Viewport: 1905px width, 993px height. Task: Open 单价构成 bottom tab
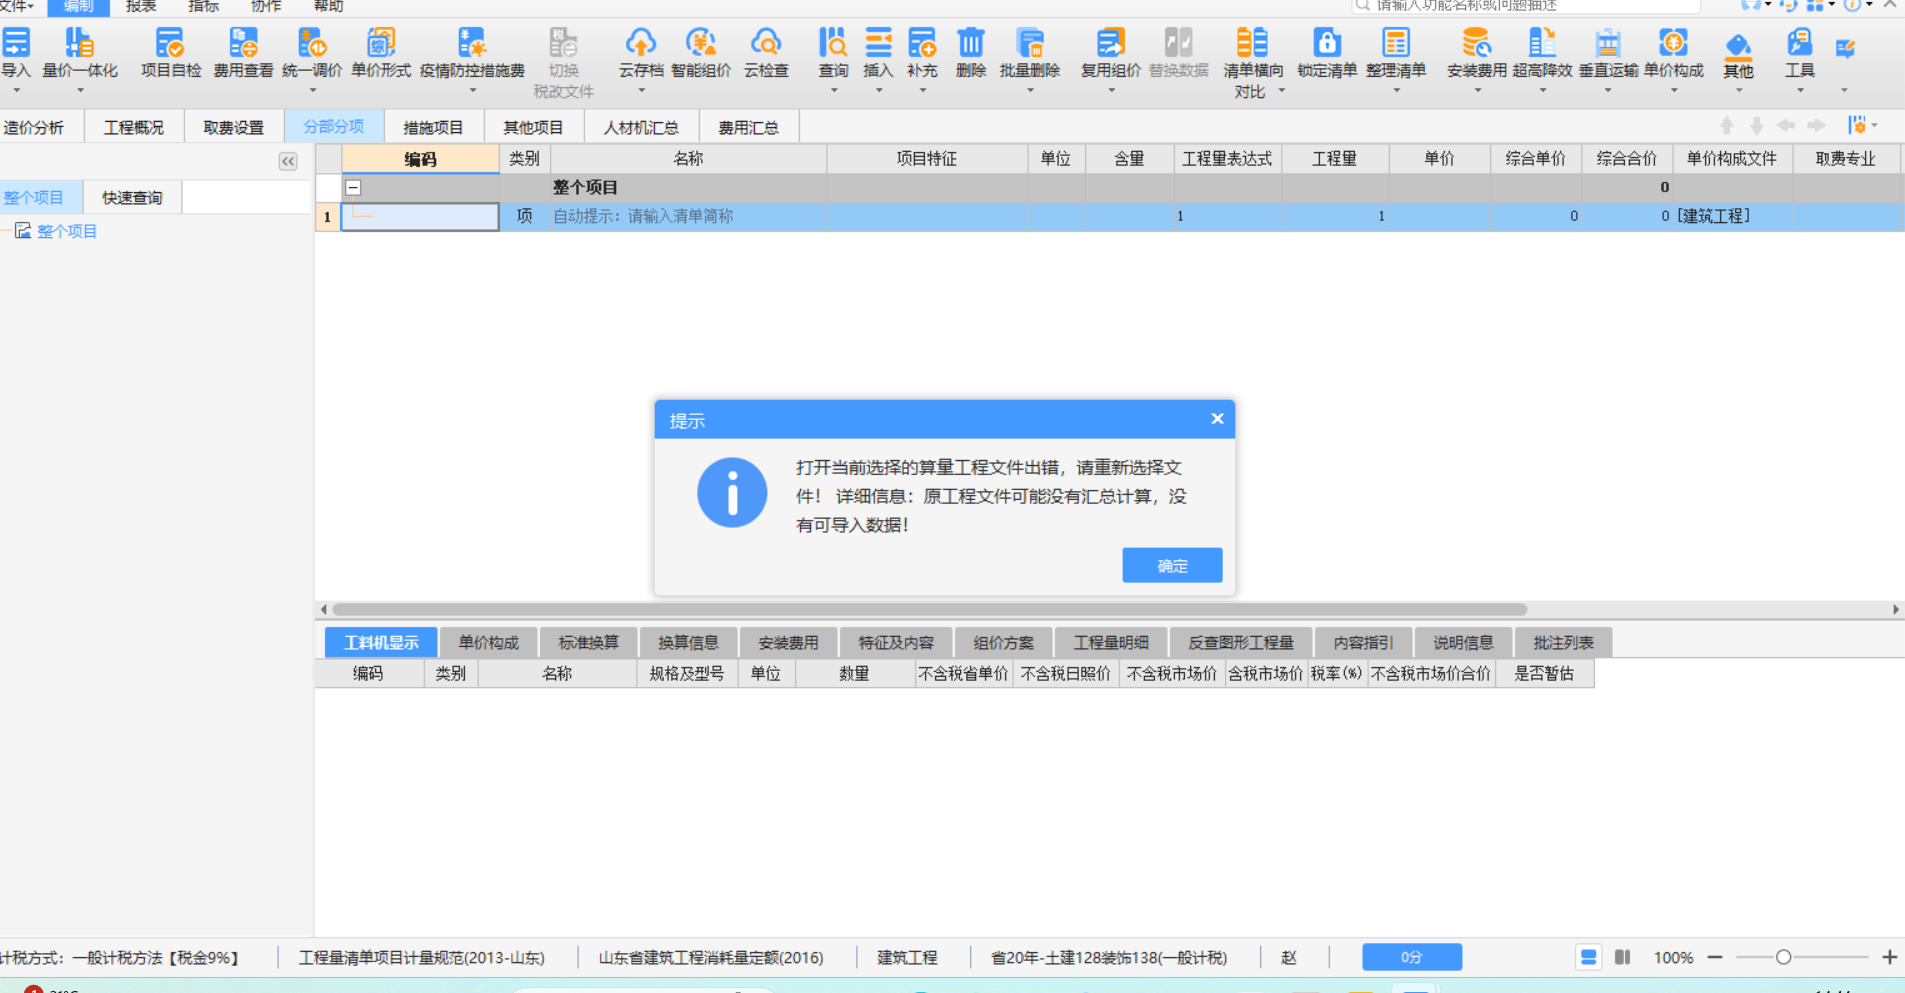(x=488, y=642)
